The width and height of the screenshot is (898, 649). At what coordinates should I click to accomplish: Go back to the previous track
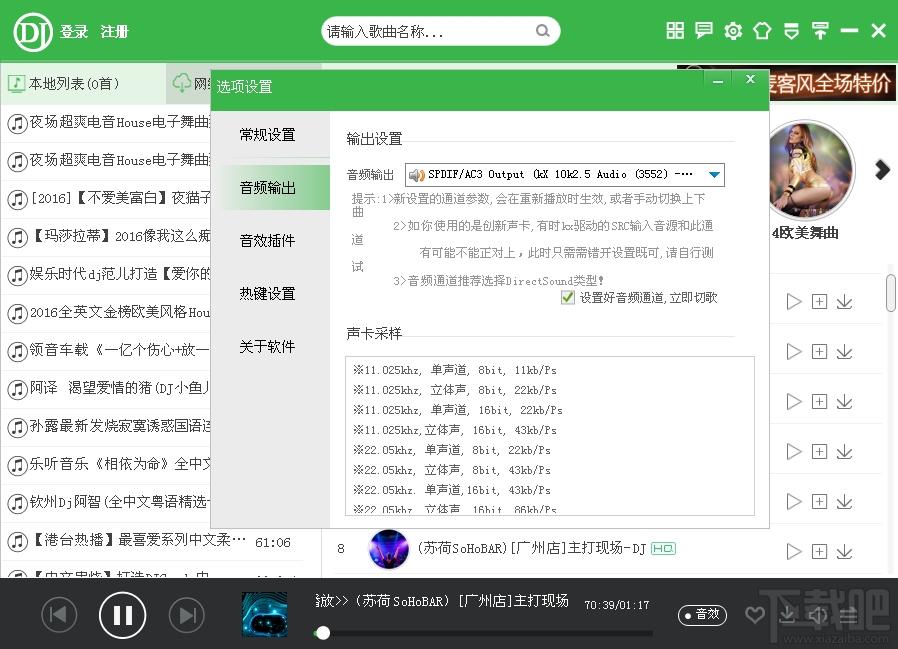59,614
